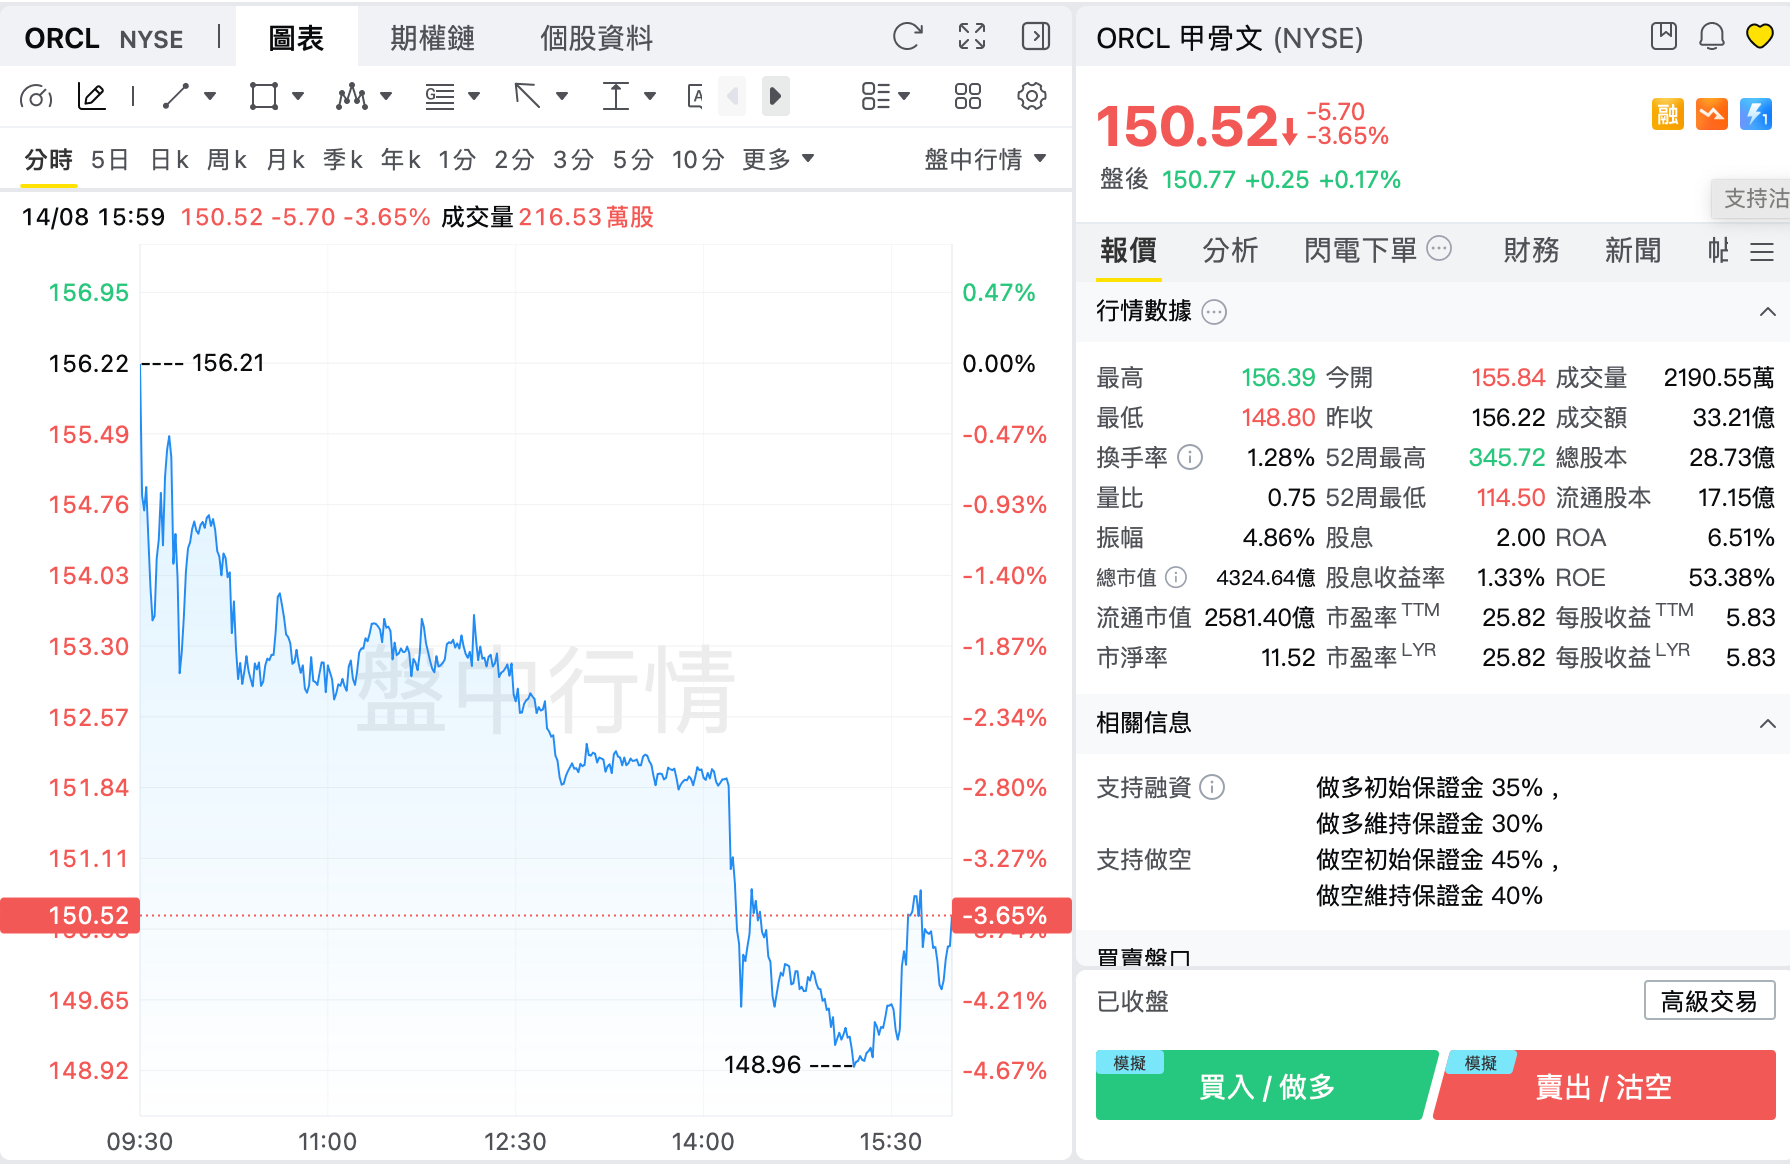Open 高級交易 advanced trading

click(x=1710, y=1000)
